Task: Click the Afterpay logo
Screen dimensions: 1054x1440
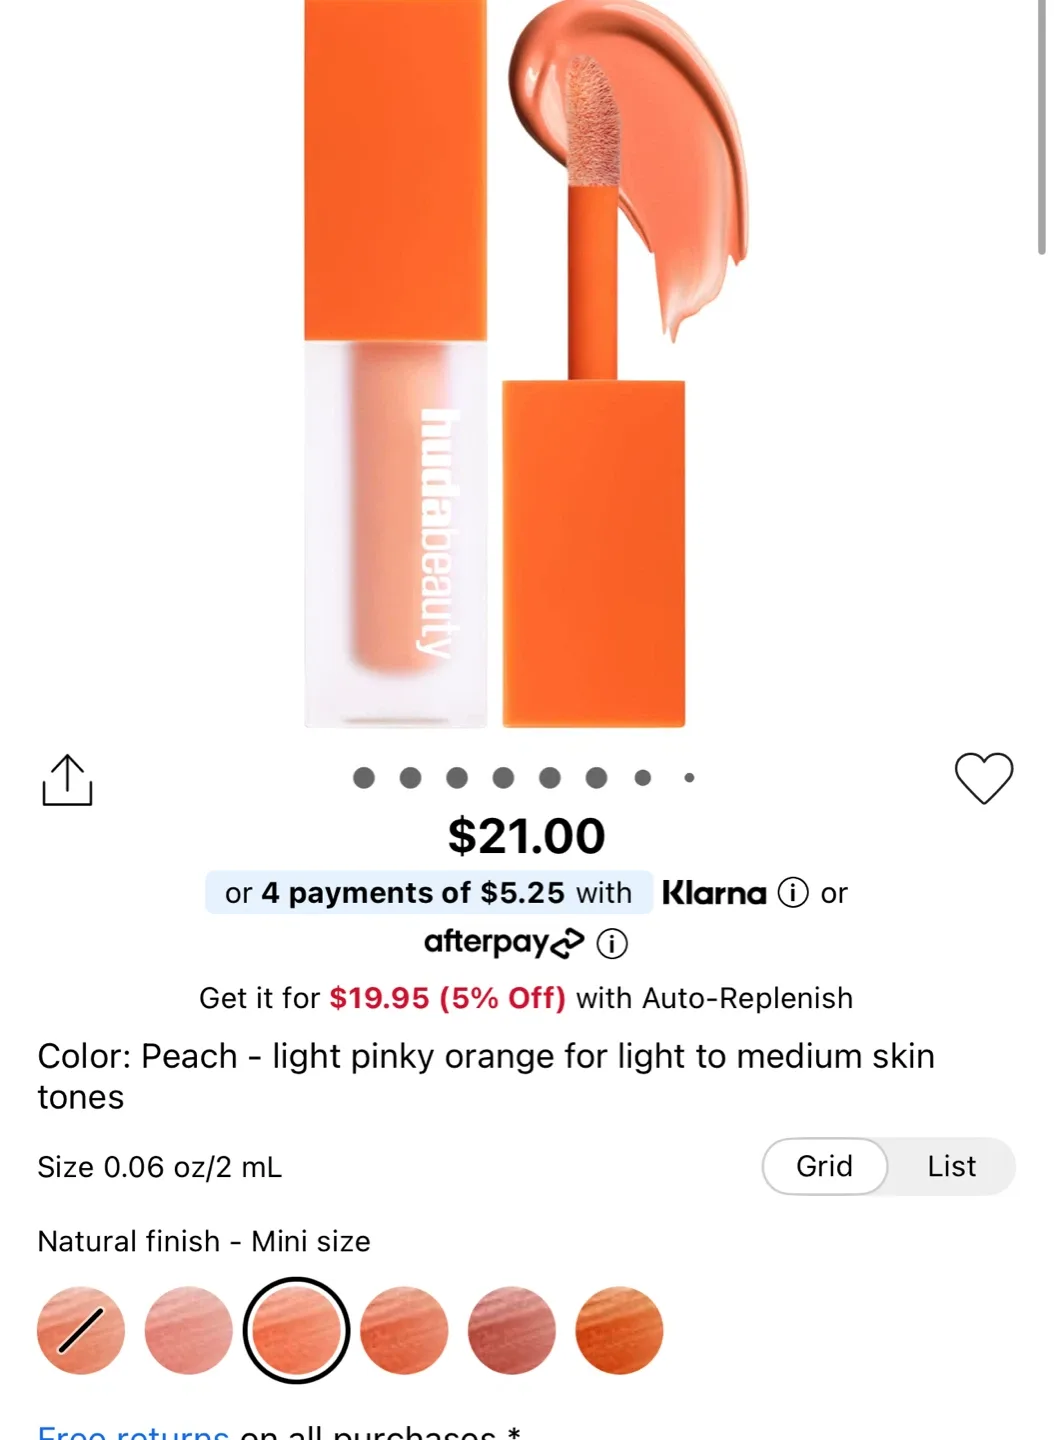Action: point(505,941)
